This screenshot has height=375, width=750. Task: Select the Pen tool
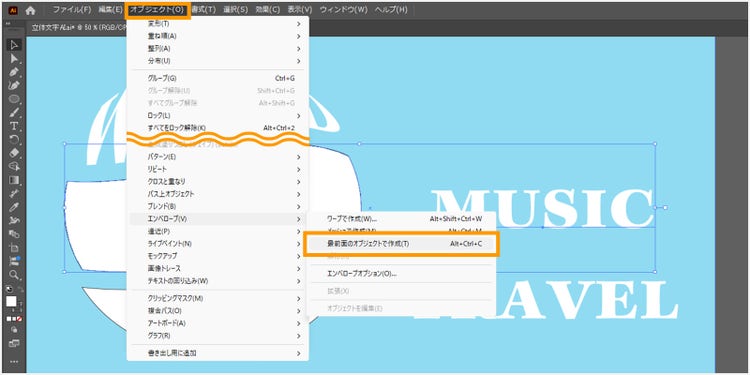point(14,72)
